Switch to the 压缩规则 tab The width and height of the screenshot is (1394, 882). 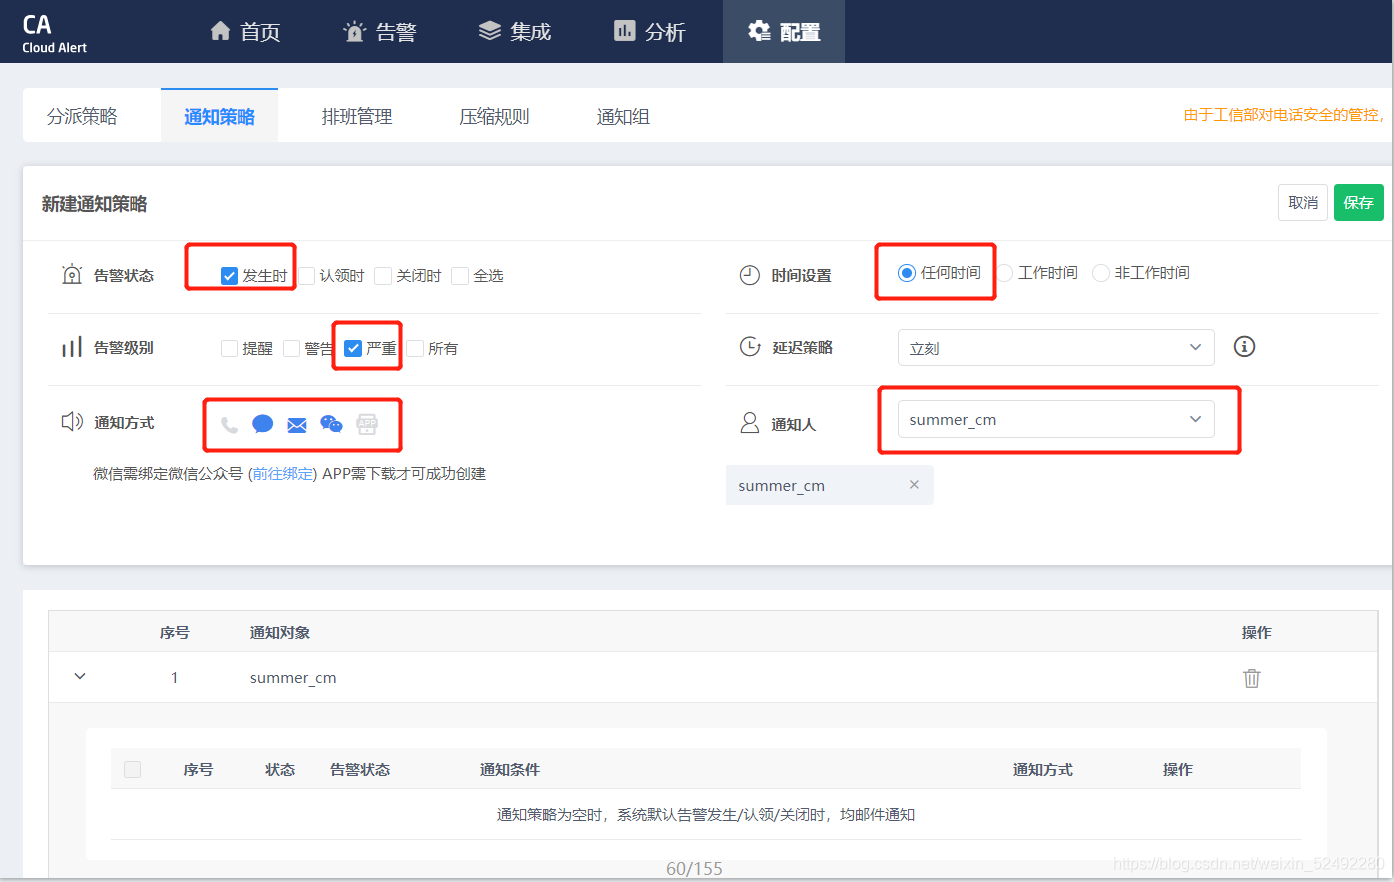[494, 116]
